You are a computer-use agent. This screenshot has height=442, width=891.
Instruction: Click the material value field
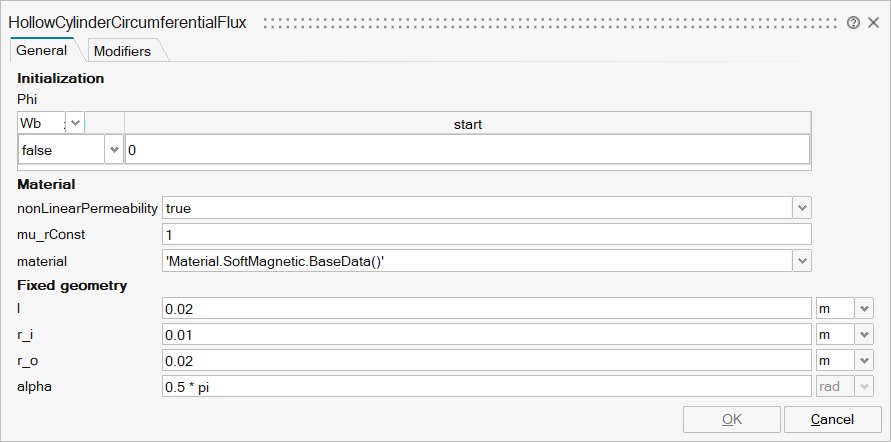476,260
